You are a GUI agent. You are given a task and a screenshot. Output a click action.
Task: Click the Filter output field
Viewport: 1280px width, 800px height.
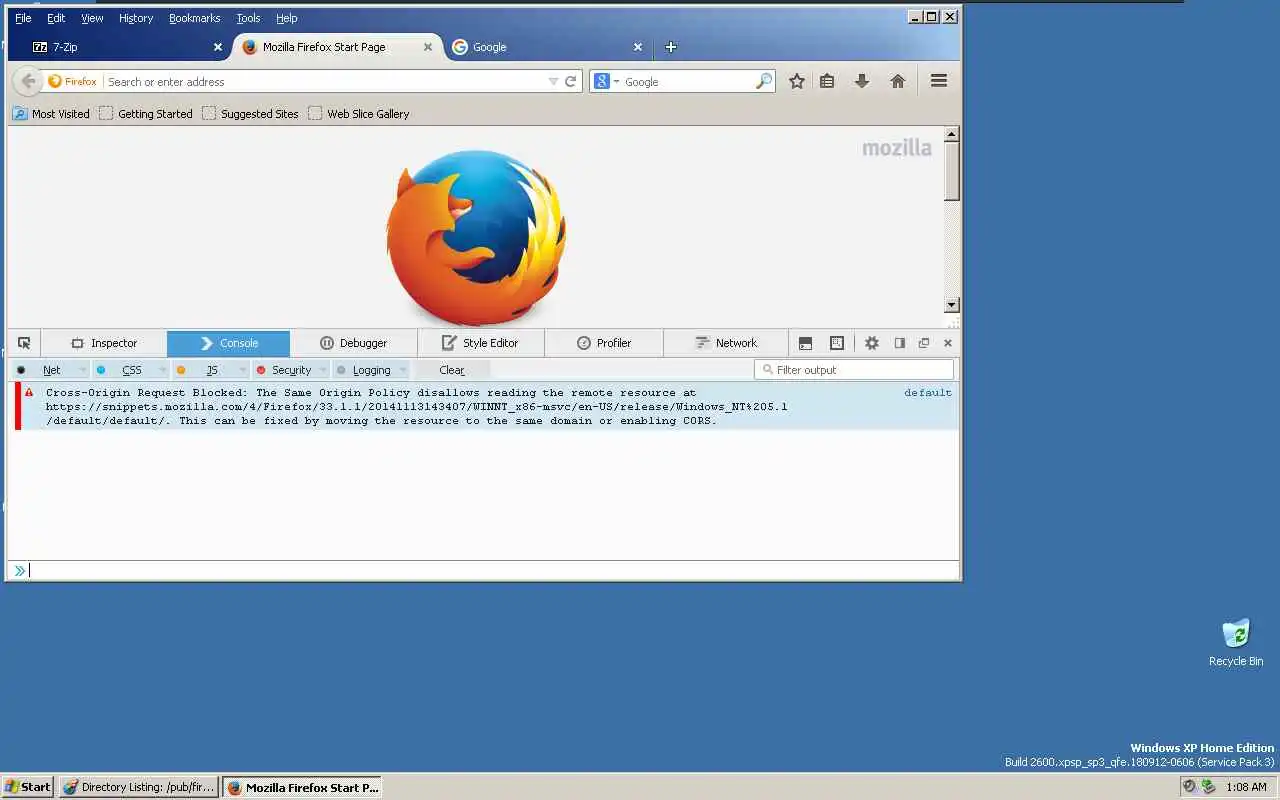[x=854, y=370]
